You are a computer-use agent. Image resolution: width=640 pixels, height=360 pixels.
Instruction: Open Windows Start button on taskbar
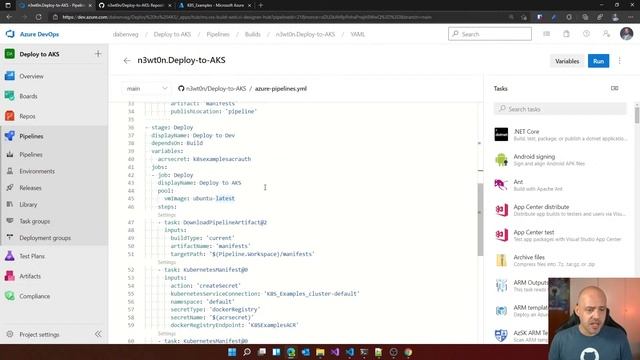point(232,352)
